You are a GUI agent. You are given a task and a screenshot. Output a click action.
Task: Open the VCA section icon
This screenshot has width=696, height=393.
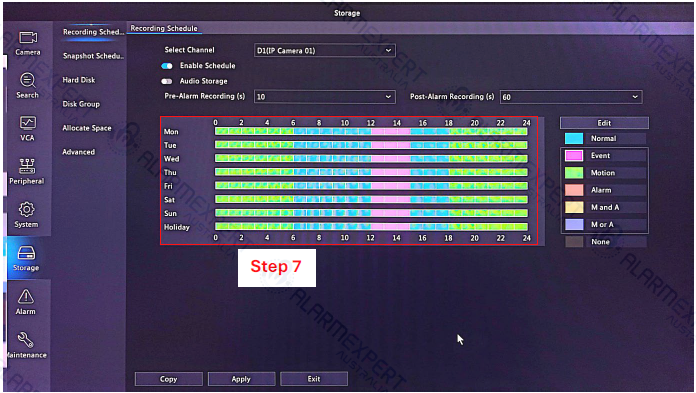[28, 123]
